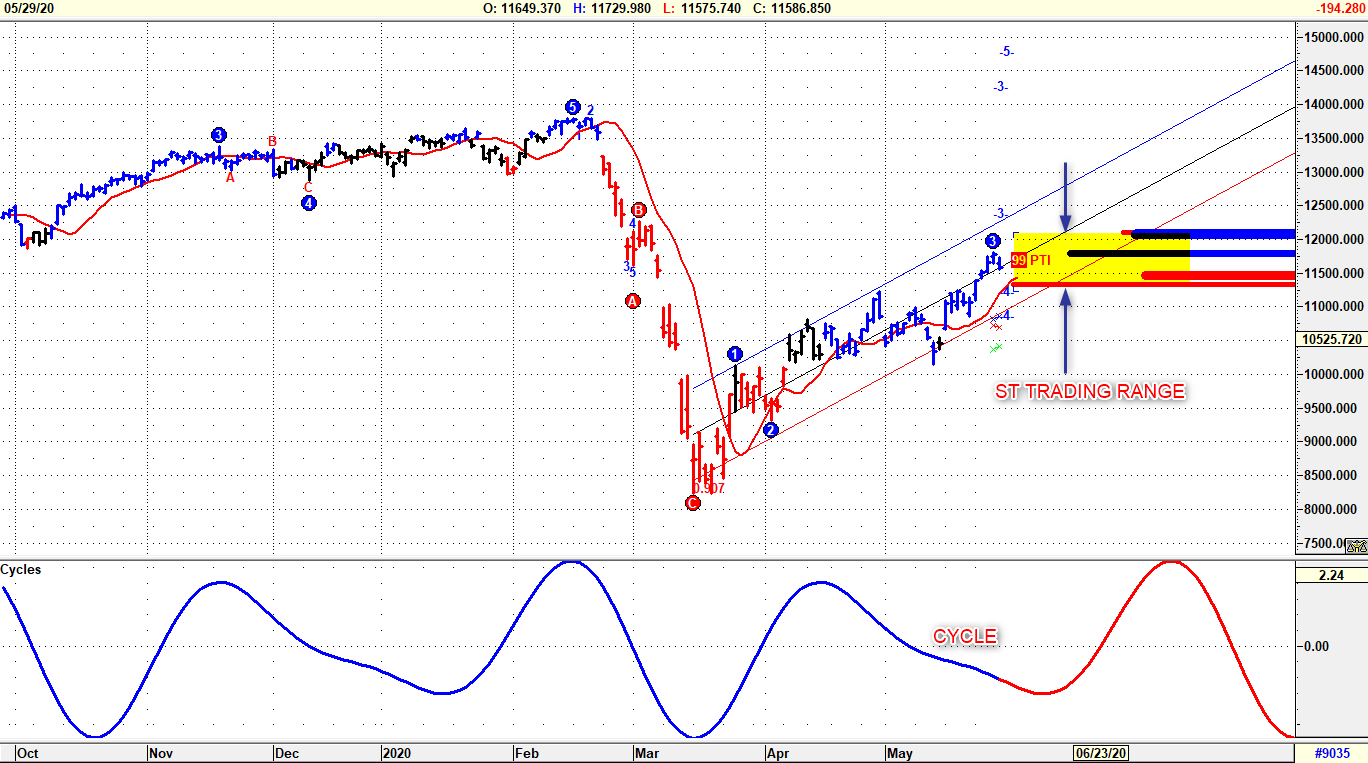Click the 10525.720 price tag on axis
1368x763 pixels.
click(1332, 339)
